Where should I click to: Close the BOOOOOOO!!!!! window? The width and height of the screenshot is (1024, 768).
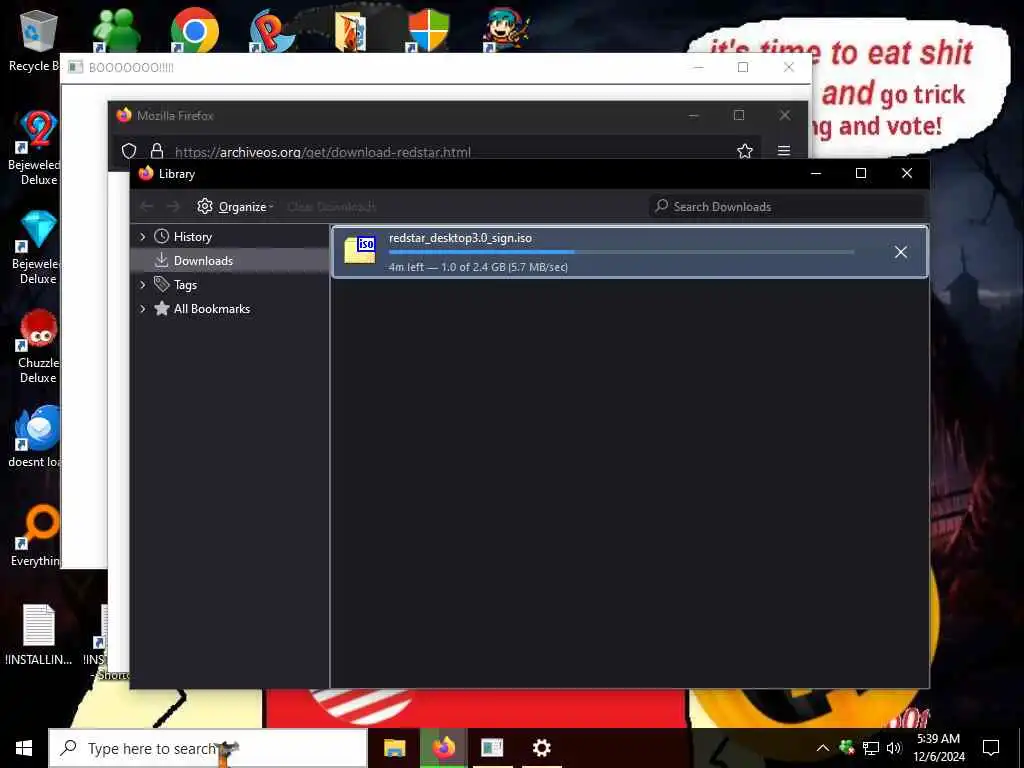click(789, 67)
